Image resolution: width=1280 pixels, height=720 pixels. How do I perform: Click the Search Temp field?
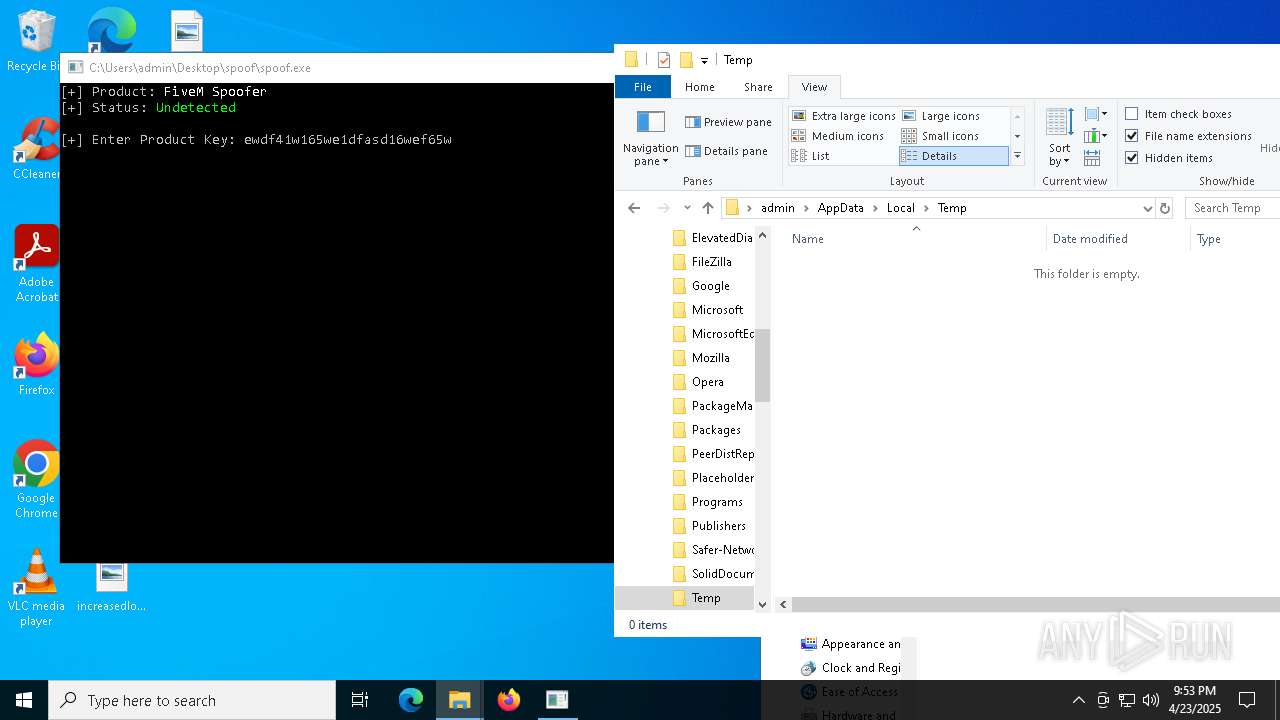pos(1232,208)
